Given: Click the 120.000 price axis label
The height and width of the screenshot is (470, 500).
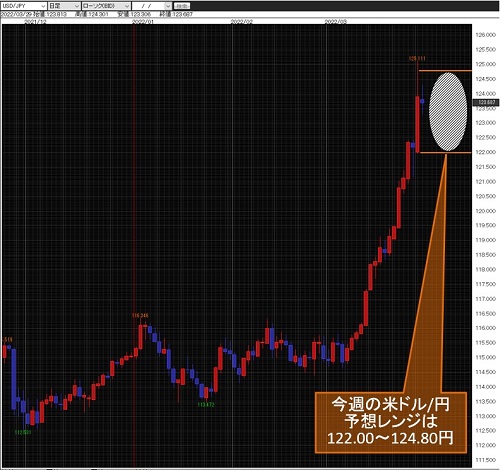Looking at the screenshot, I should 486,211.
